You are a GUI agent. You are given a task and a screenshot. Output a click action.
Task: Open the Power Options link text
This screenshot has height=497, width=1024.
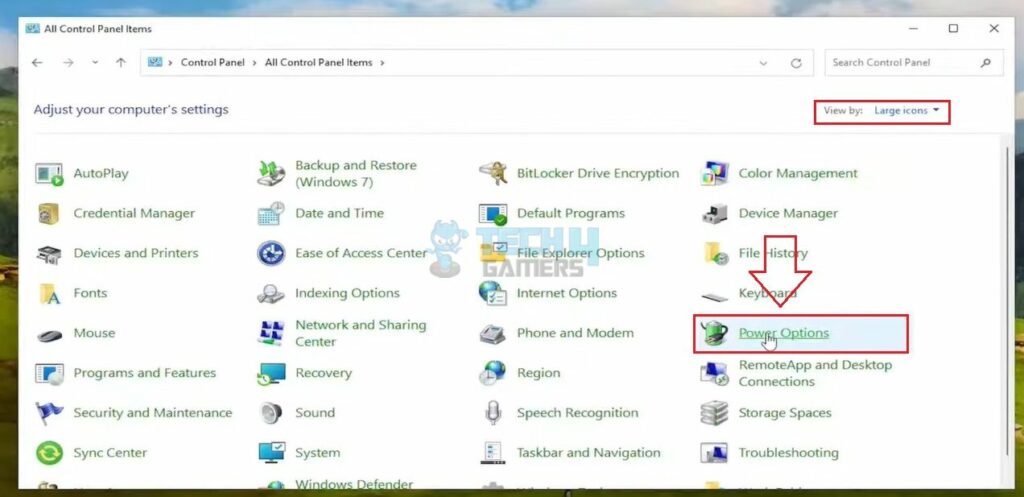pyautogui.click(x=783, y=333)
